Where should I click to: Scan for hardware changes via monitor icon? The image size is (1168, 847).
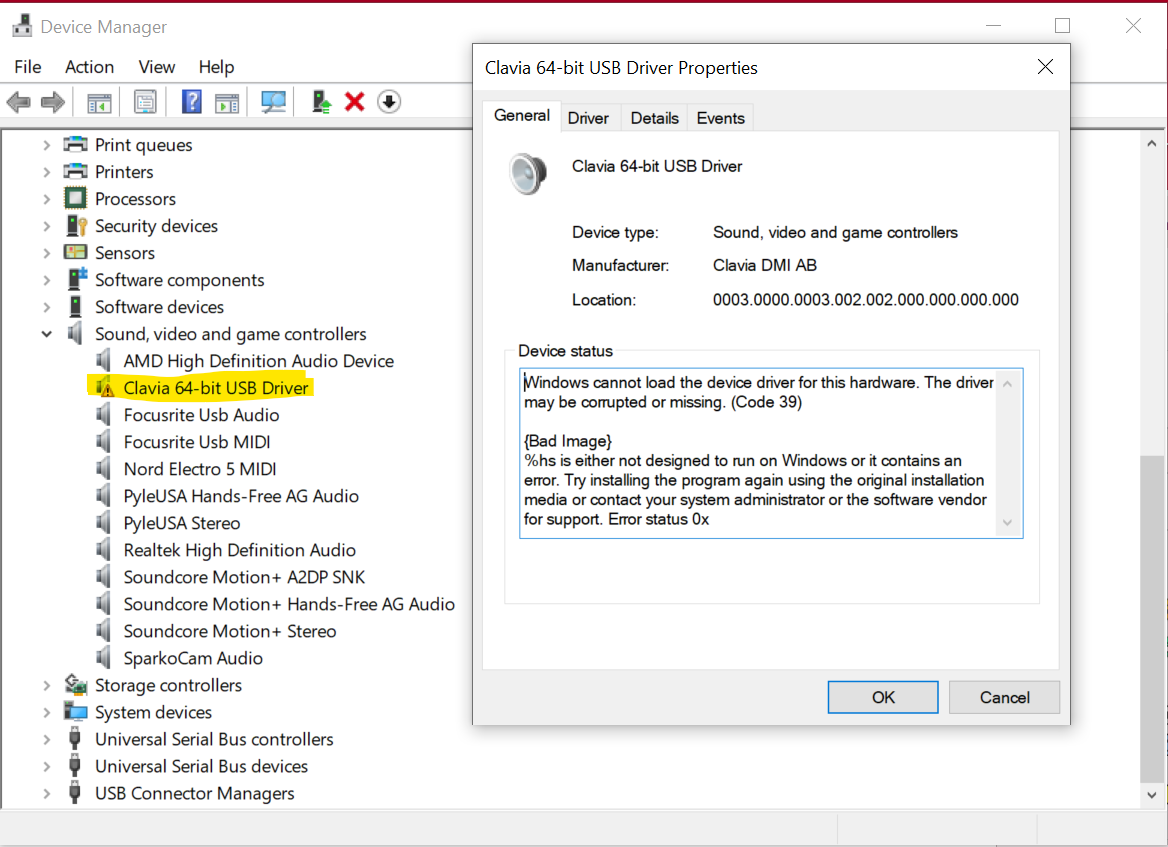[x=273, y=101]
